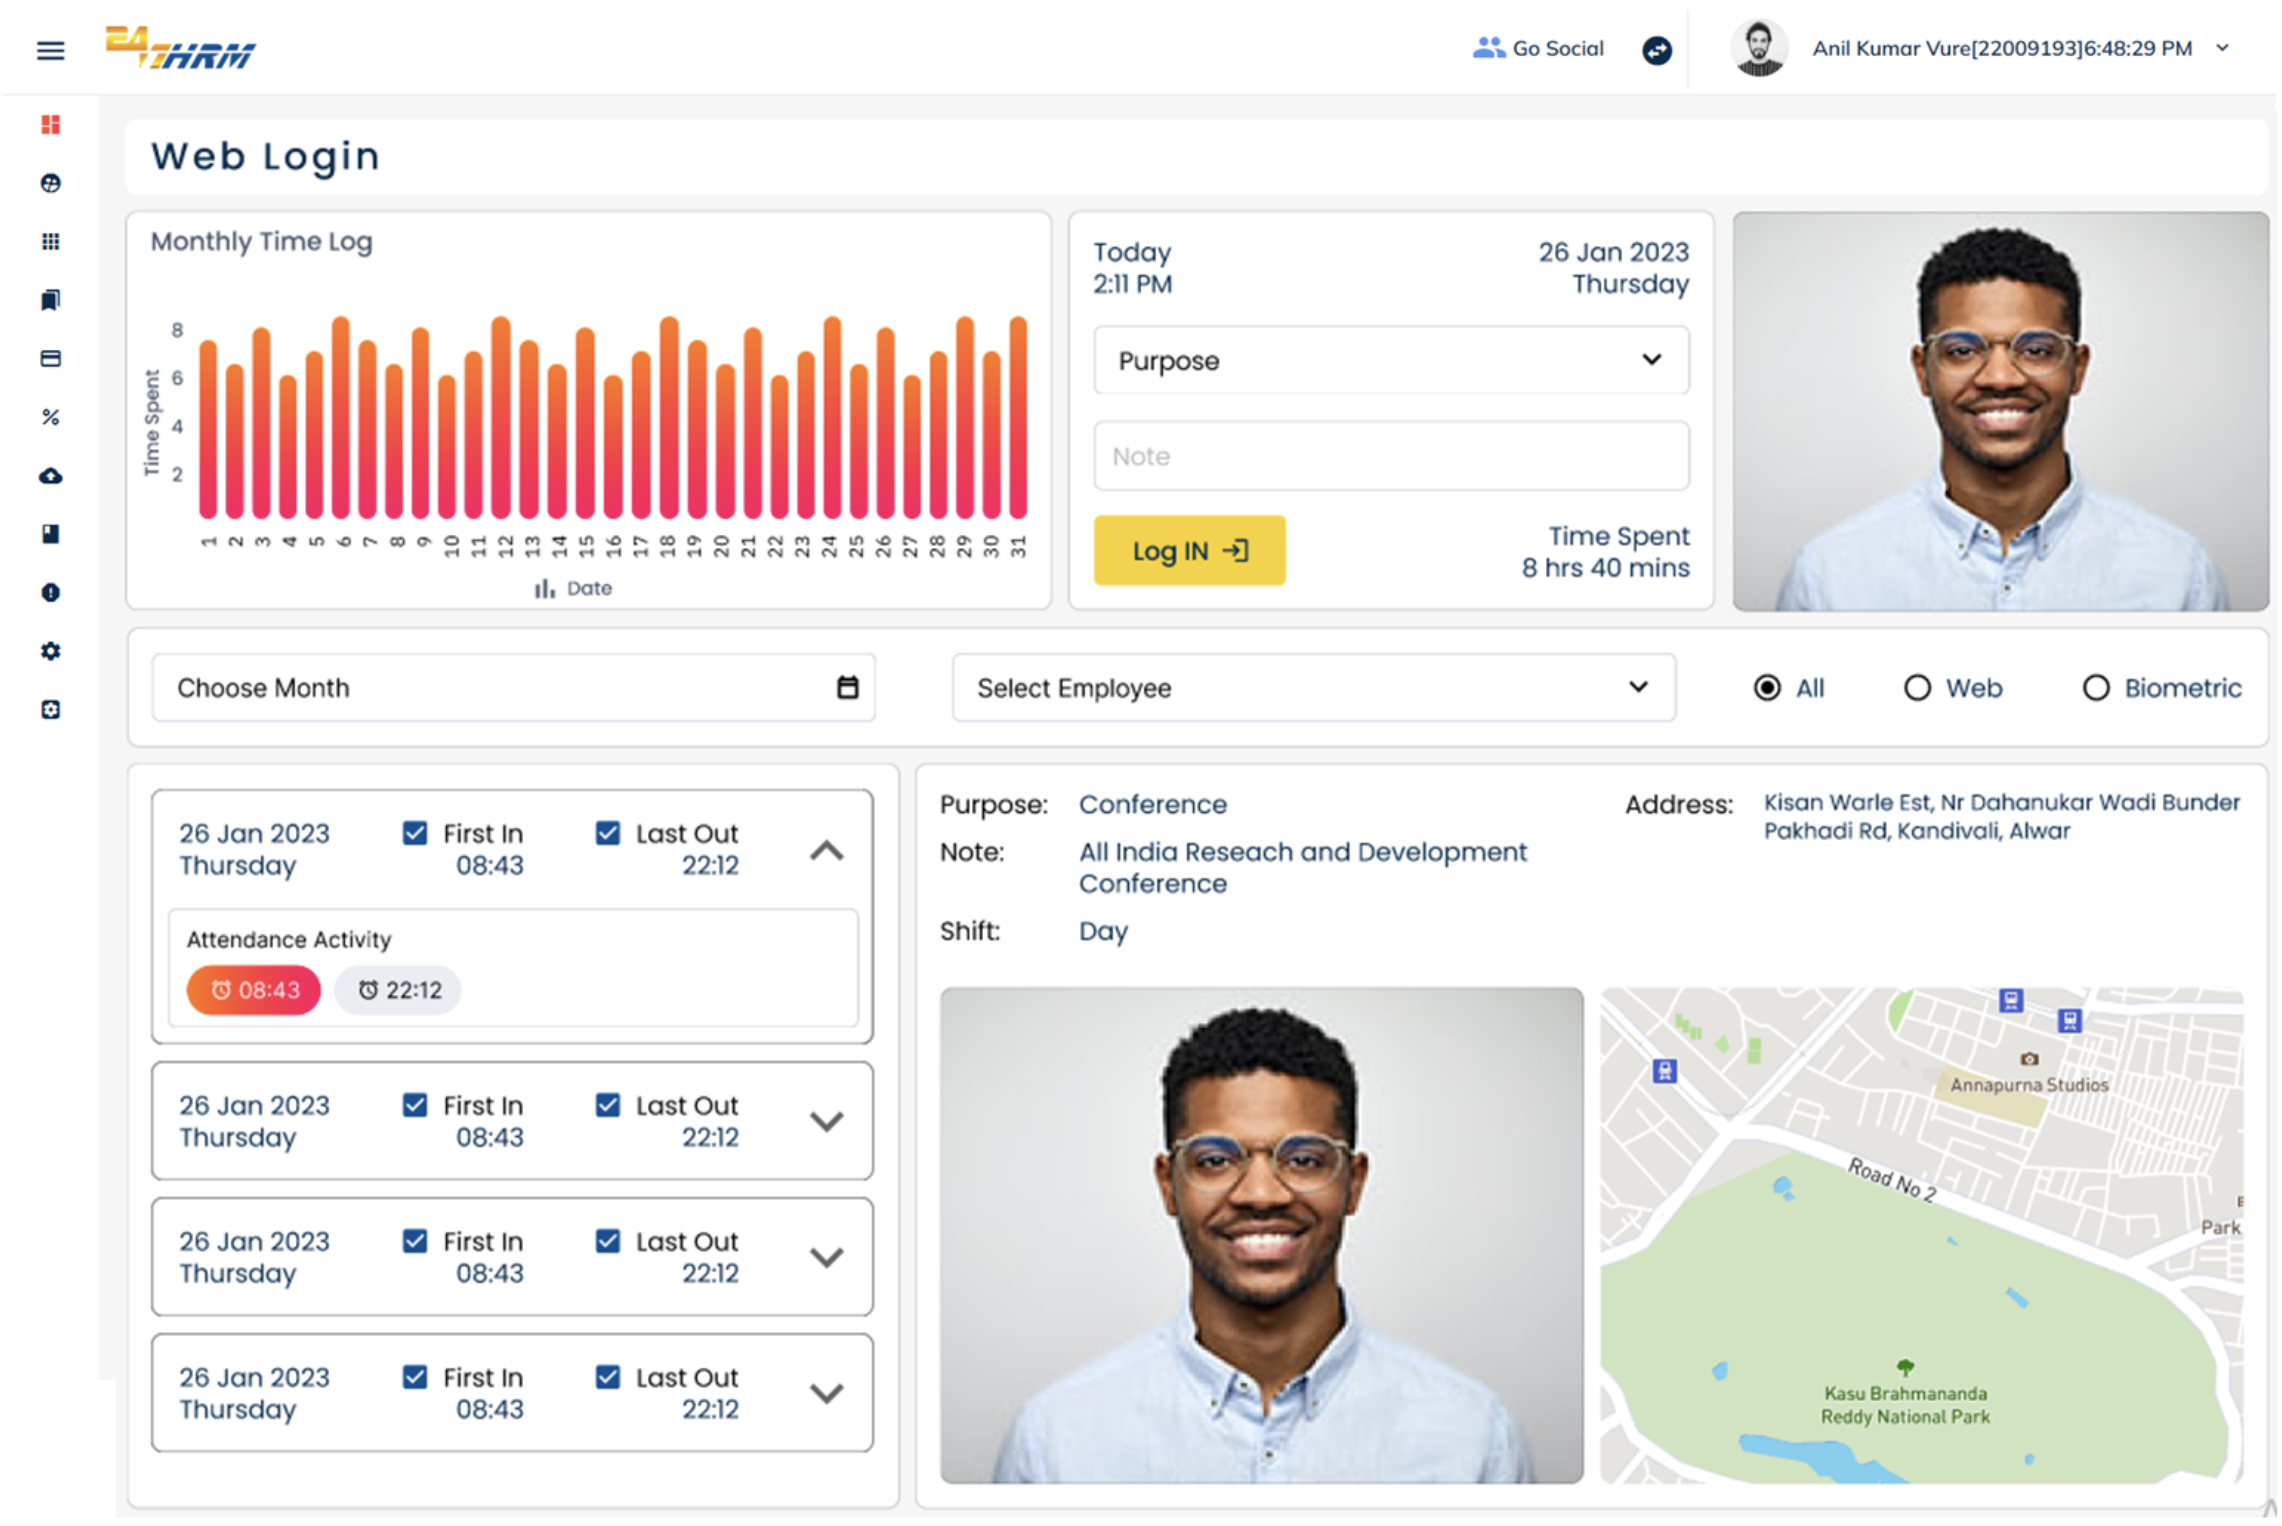Open the settings gear sidebar icon
2282x1526 pixels.
[50, 651]
